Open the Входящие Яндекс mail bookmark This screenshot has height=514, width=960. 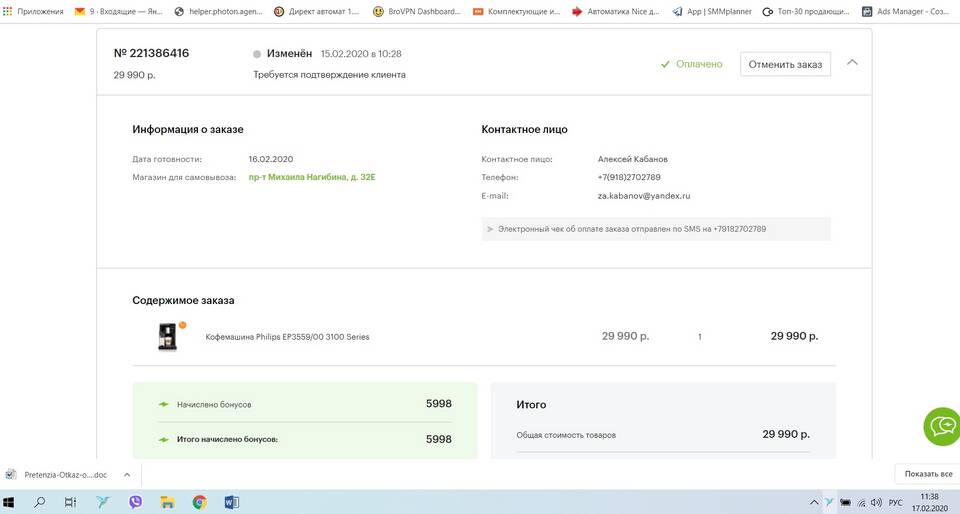pyautogui.click(x=118, y=11)
